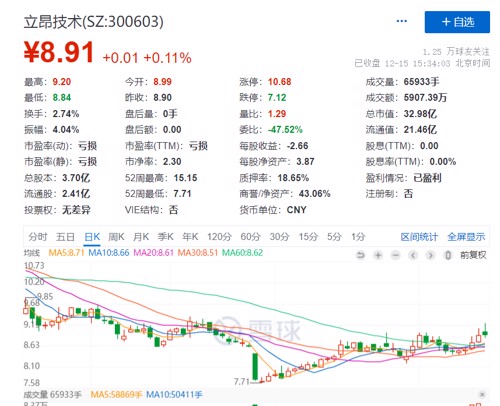Click the MA30:8.51 moving average label

coord(198,253)
